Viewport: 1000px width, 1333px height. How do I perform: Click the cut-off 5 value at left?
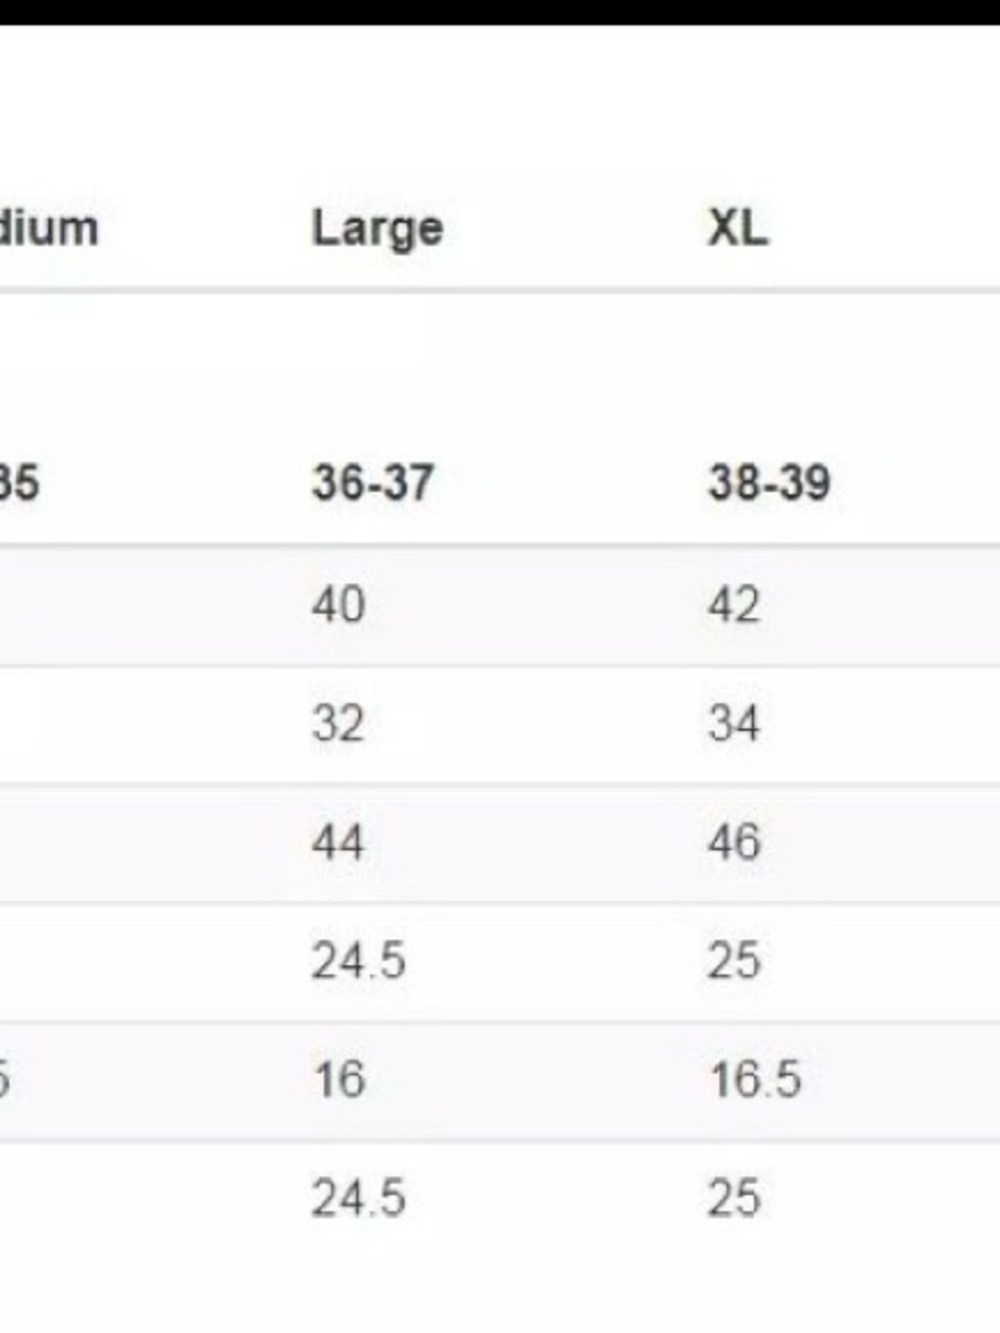click(5, 1080)
